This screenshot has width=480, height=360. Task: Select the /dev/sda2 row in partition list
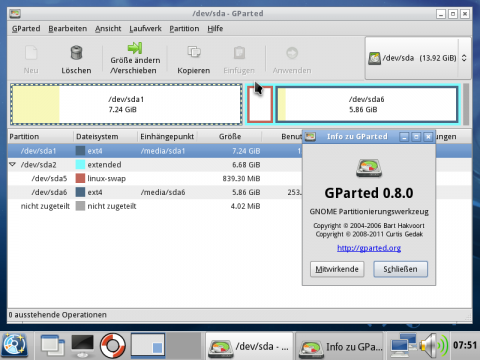click(155, 165)
